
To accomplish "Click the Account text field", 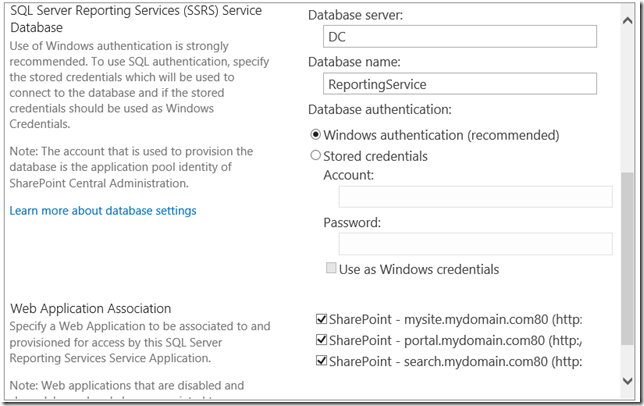I will [x=475, y=196].
